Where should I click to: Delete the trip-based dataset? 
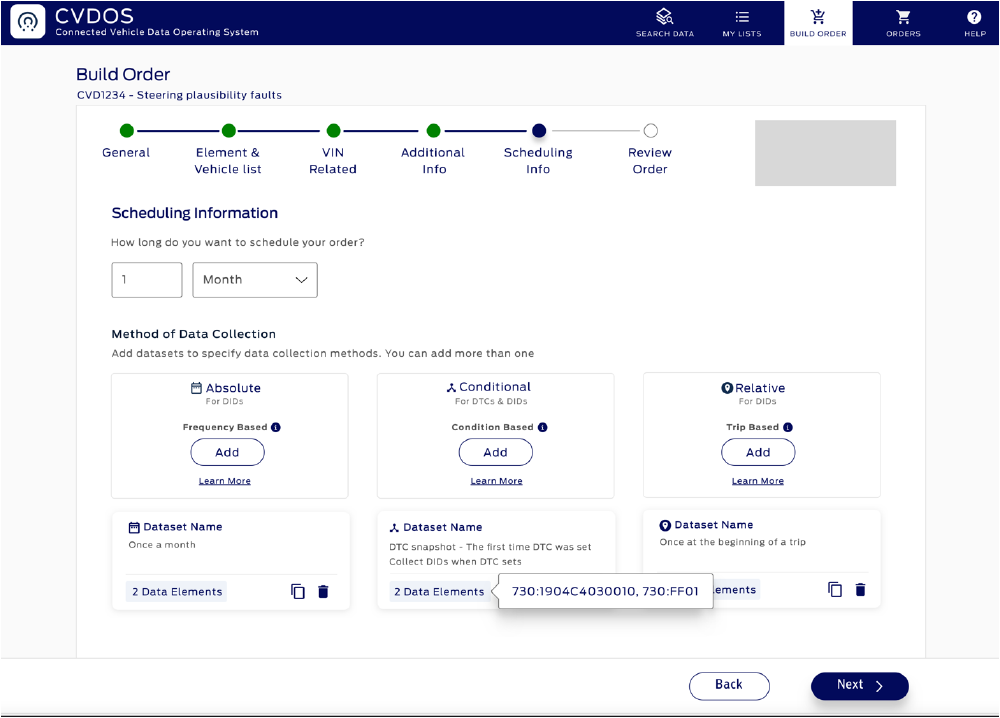(860, 590)
